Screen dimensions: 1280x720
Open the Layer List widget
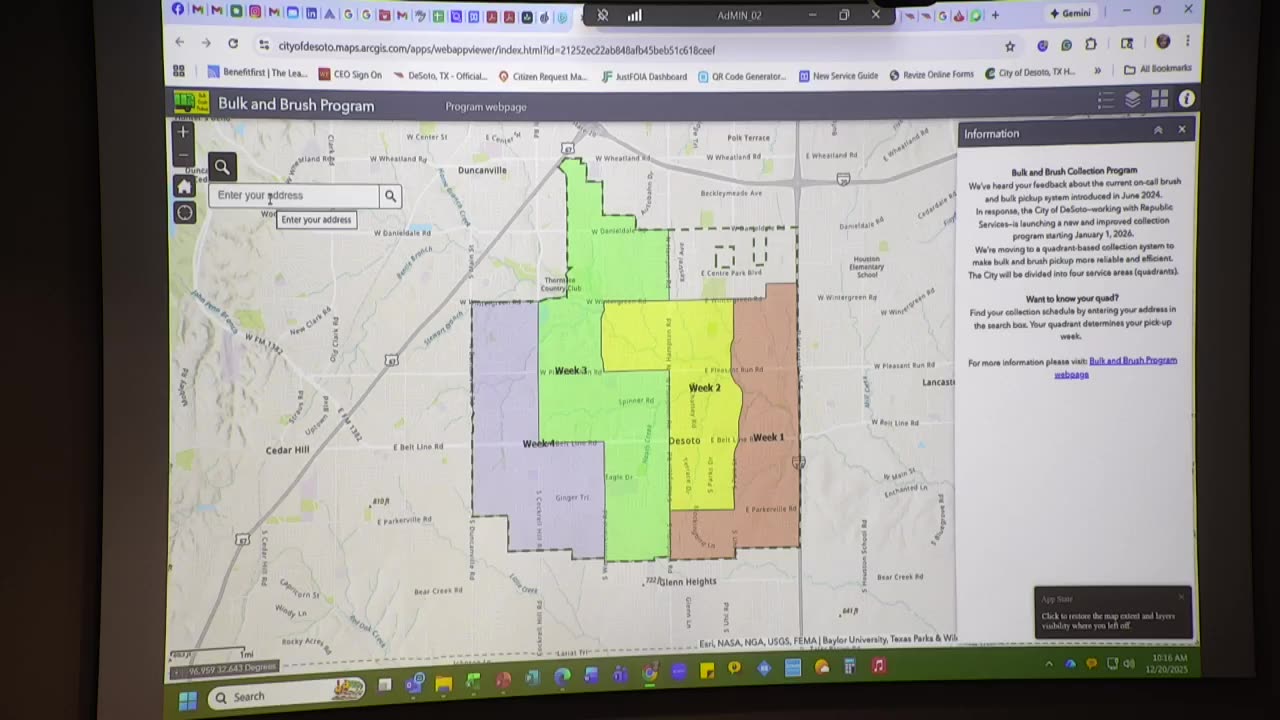tap(1133, 99)
